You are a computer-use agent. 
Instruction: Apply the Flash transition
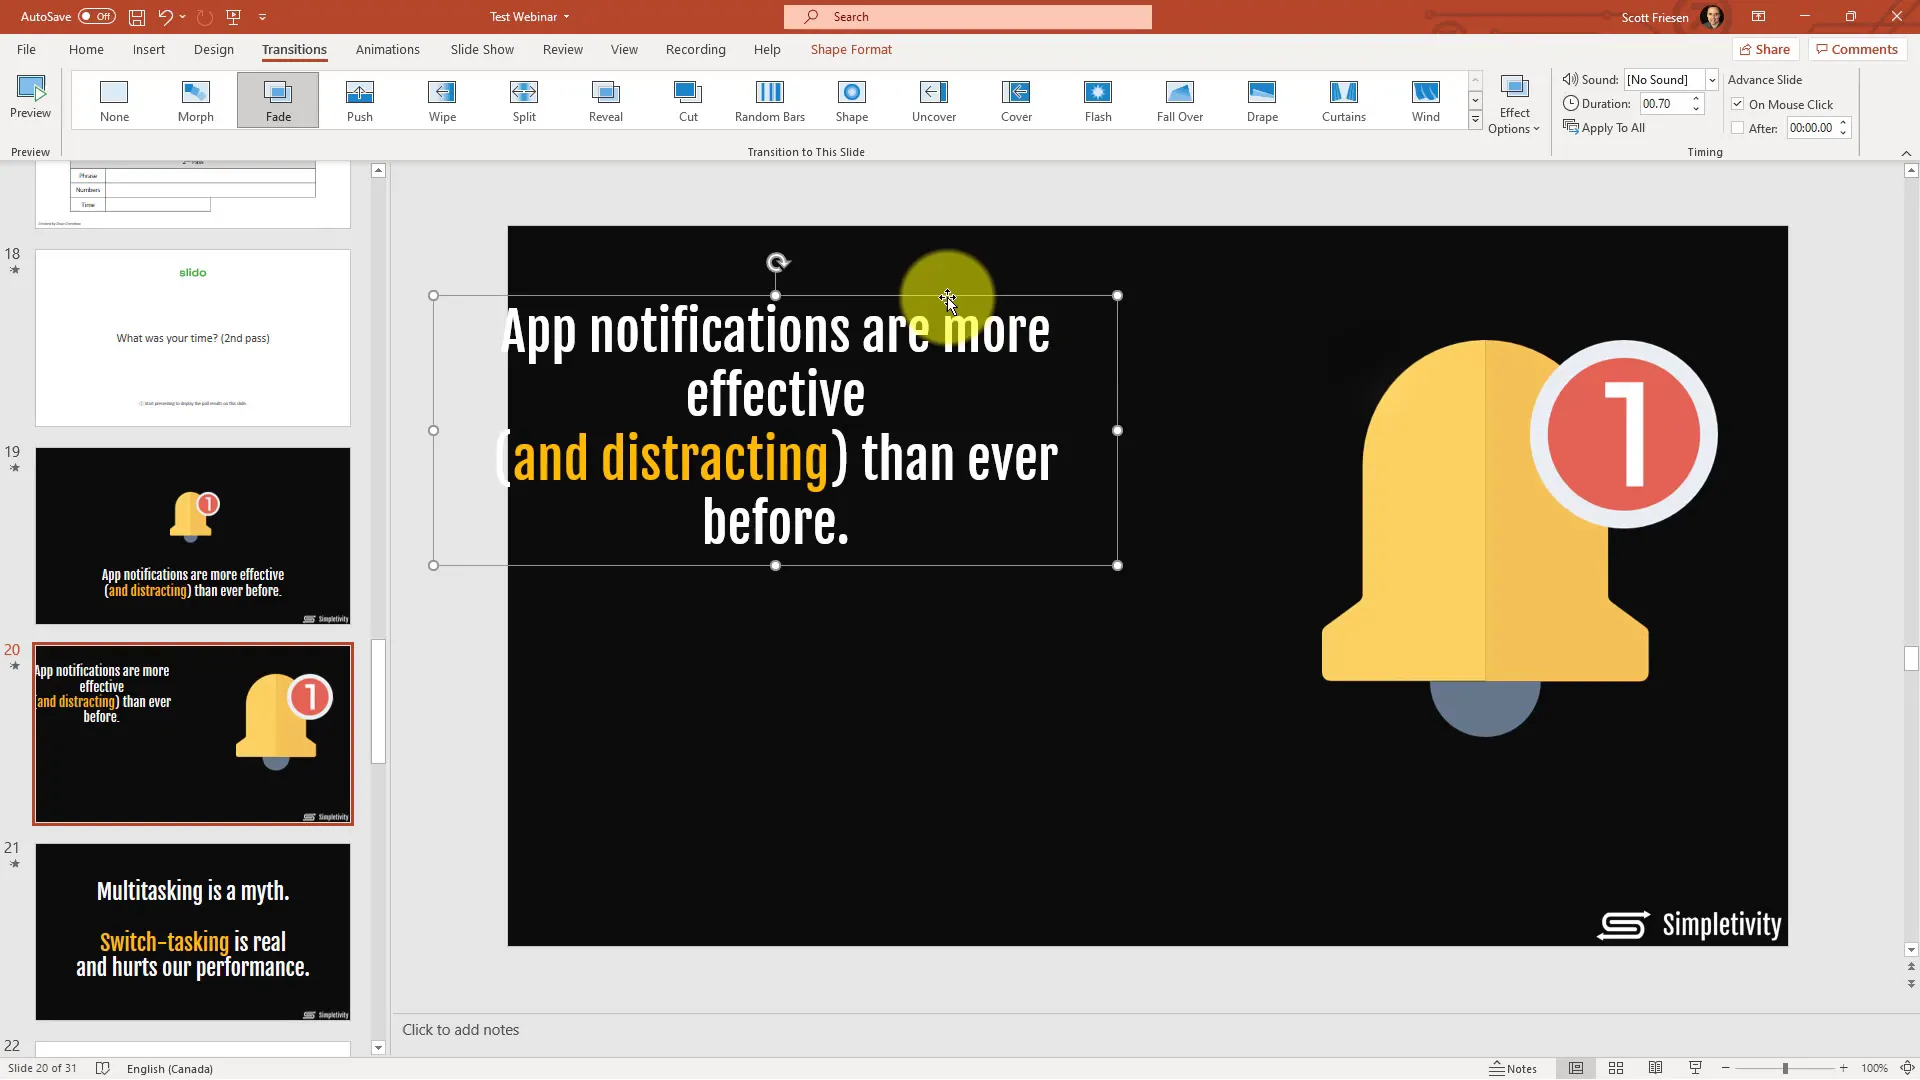pyautogui.click(x=1098, y=100)
